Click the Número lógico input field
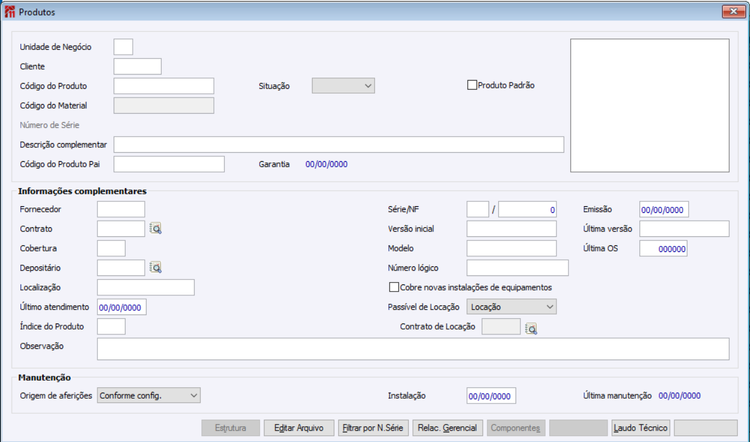The width and height of the screenshot is (750, 442). 518,268
